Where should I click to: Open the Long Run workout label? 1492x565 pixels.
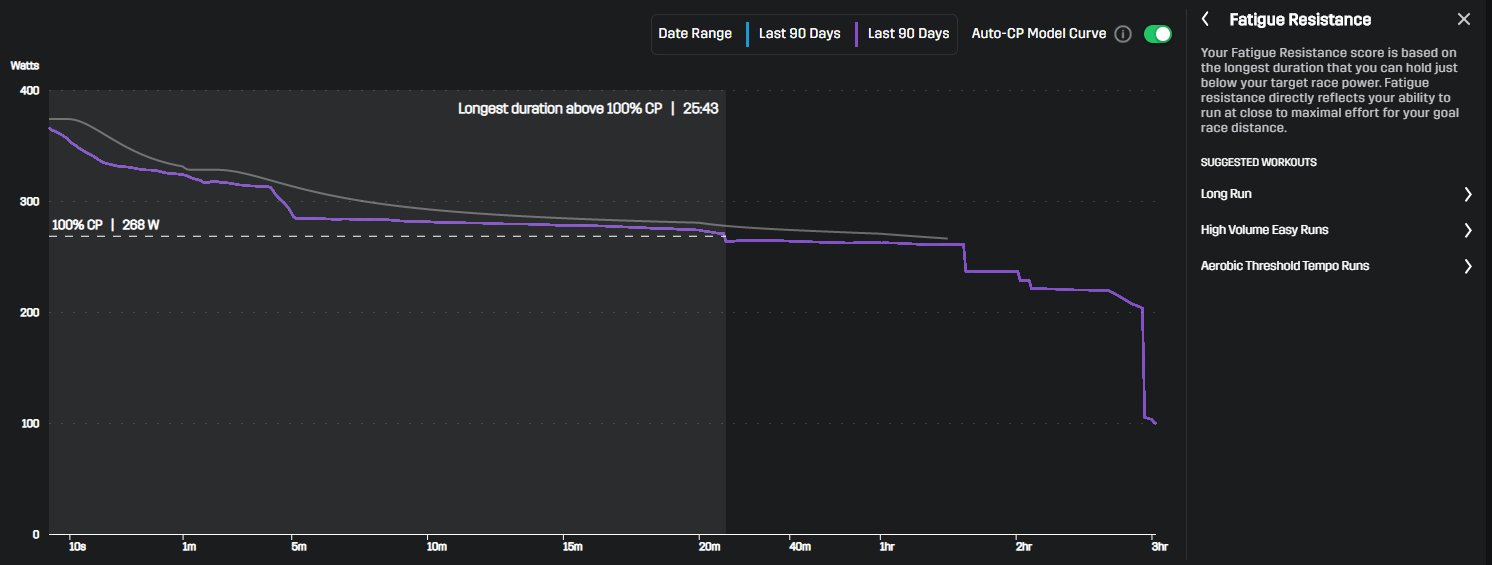tap(1226, 194)
